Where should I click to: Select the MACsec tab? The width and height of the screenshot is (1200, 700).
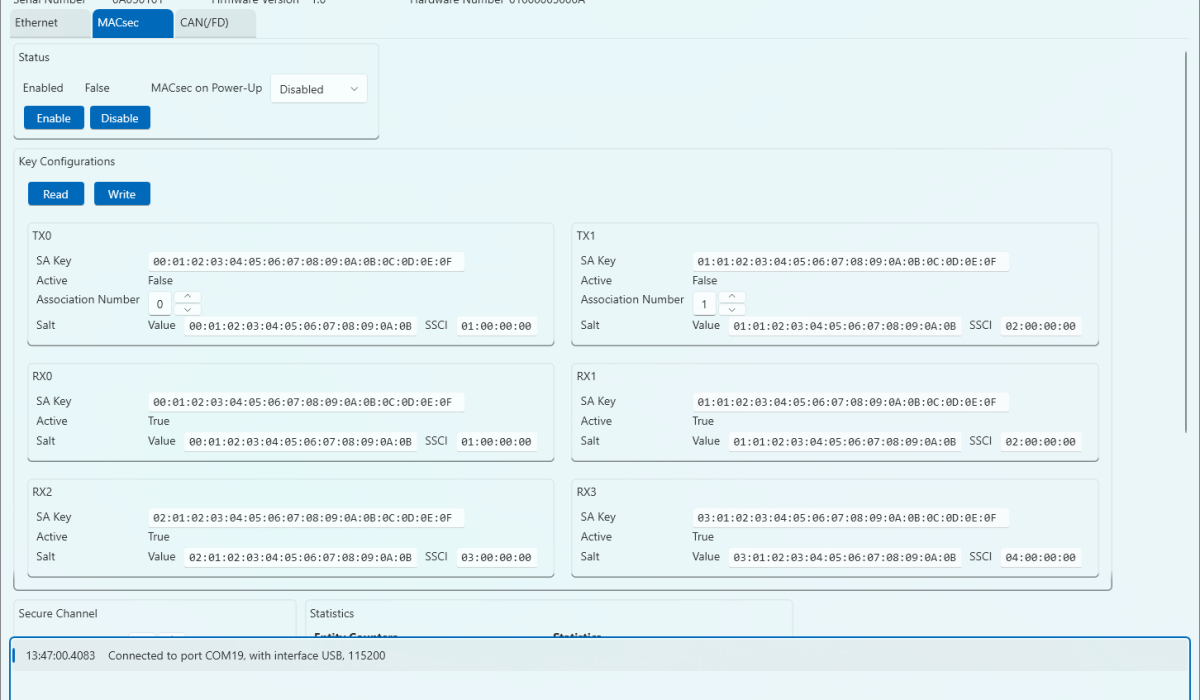pyautogui.click(x=118, y=23)
